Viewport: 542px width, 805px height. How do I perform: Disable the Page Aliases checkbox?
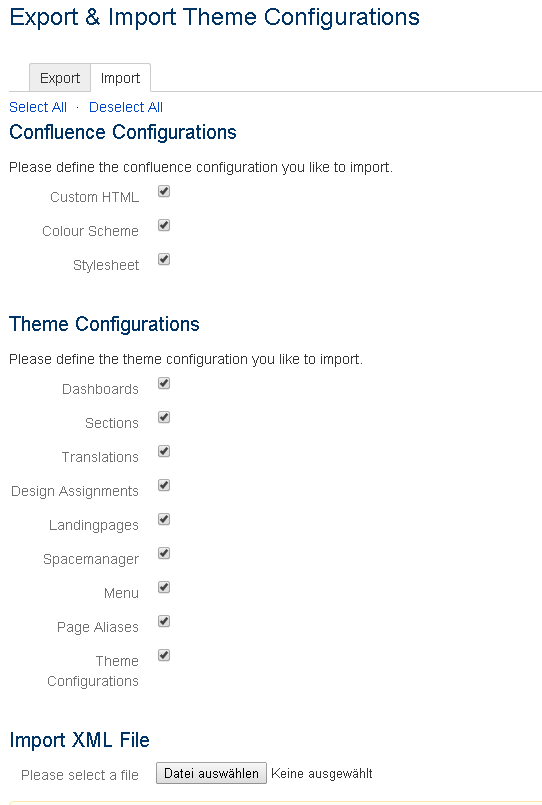point(164,621)
